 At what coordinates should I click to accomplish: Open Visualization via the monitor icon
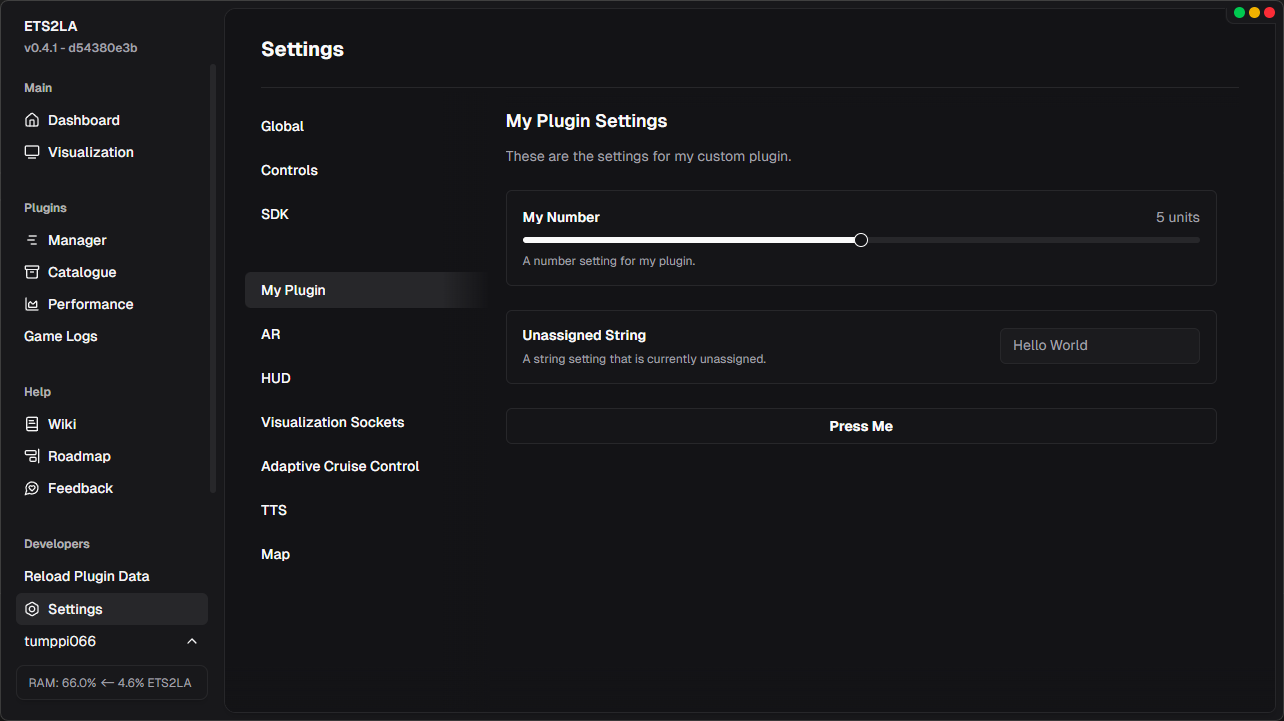pyautogui.click(x=33, y=151)
